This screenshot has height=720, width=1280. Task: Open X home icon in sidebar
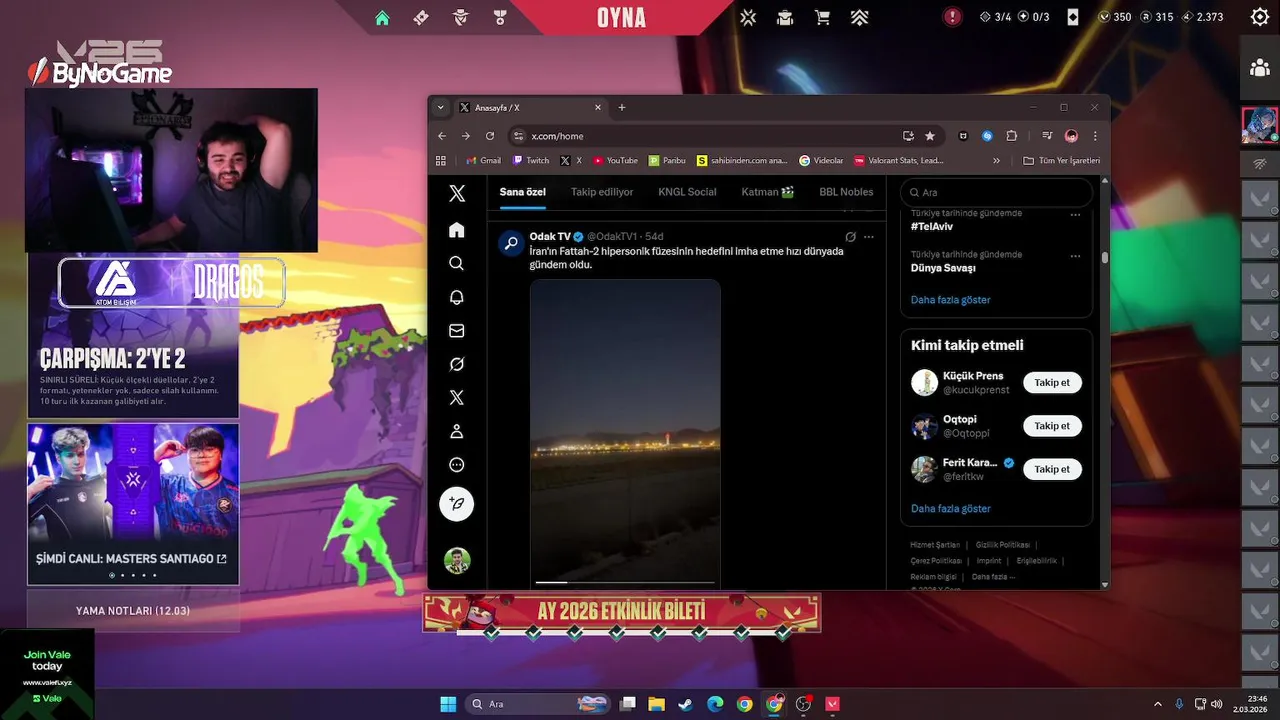pos(456,230)
